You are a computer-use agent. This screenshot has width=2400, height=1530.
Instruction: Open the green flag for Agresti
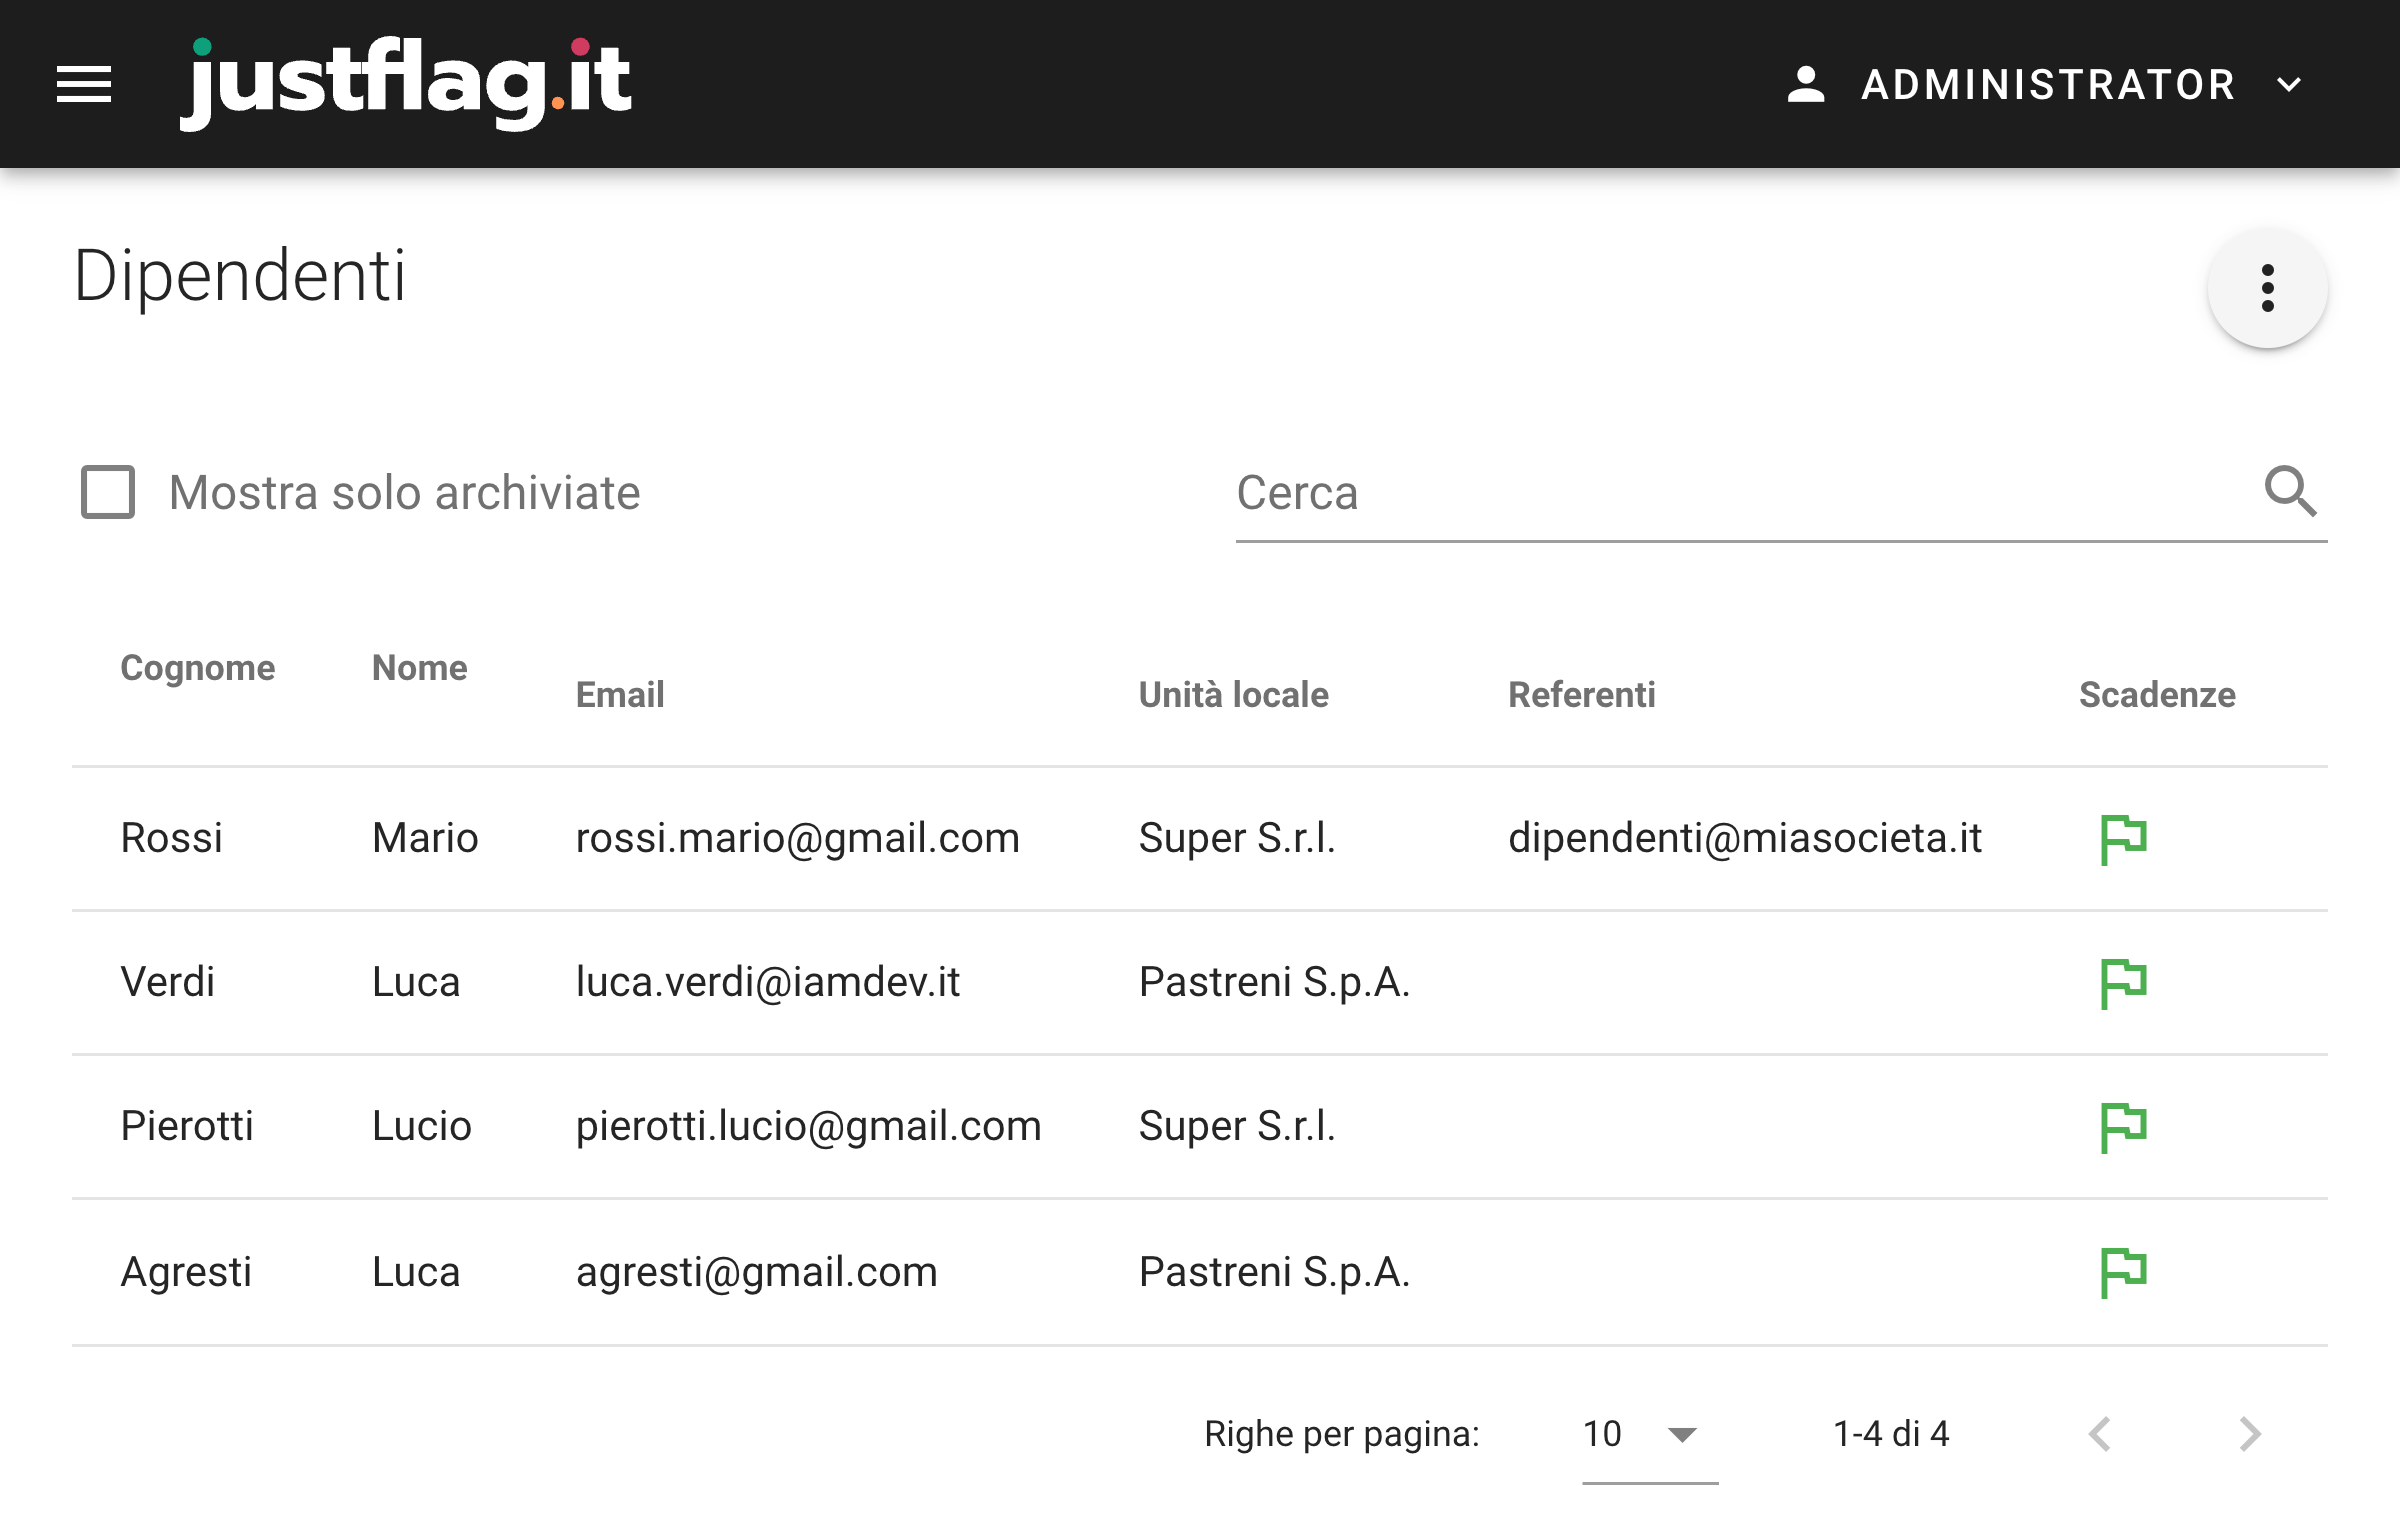pyautogui.click(x=2124, y=1271)
